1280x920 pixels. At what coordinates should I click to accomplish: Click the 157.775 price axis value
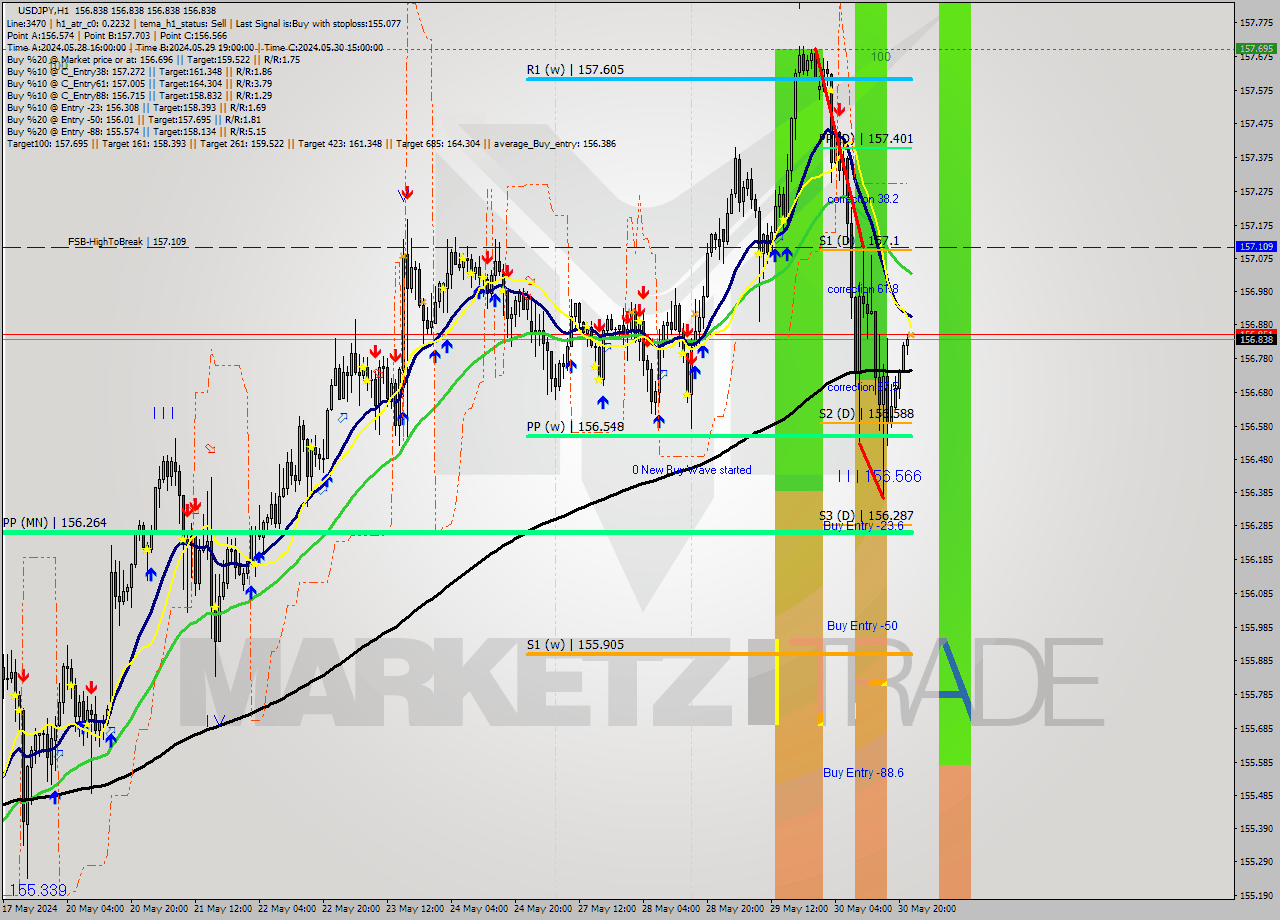(x=1256, y=23)
